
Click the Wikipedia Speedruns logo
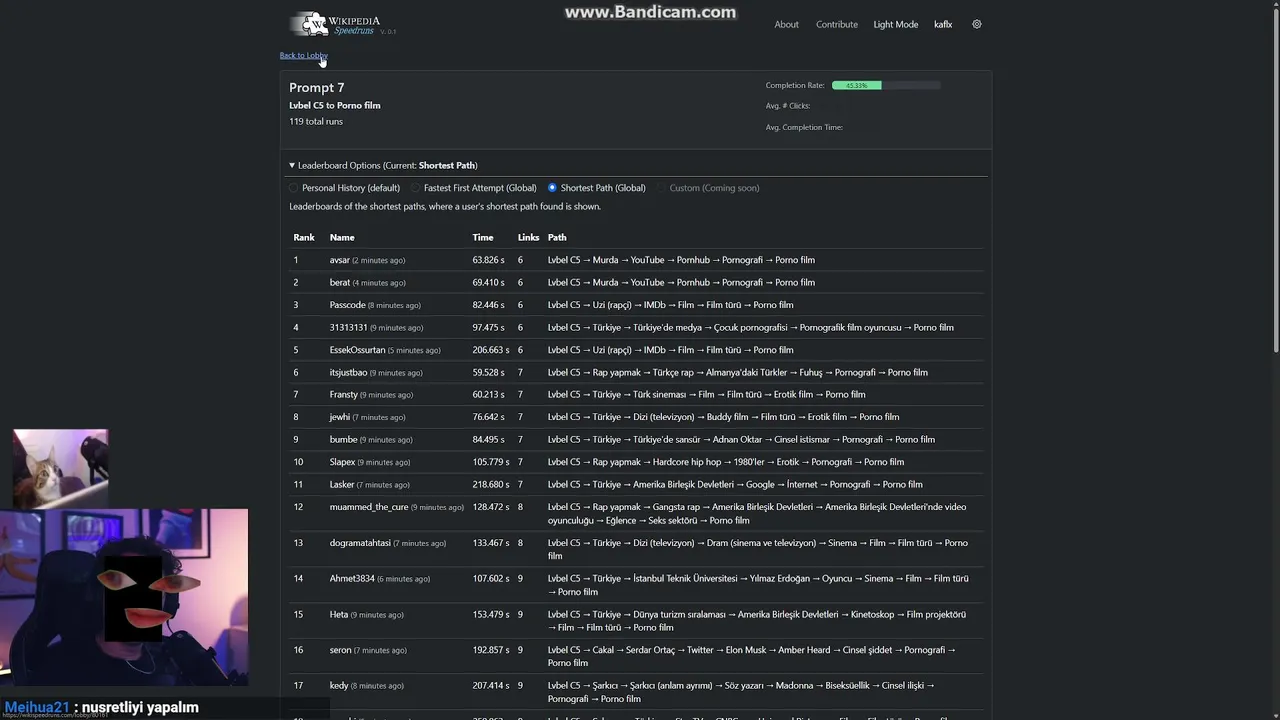pos(336,24)
